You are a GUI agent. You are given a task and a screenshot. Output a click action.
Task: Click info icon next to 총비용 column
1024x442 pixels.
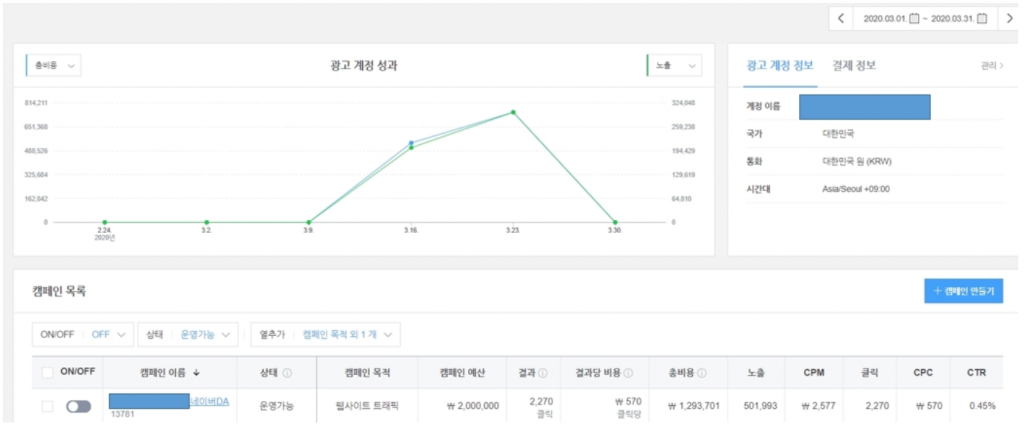click(x=701, y=373)
